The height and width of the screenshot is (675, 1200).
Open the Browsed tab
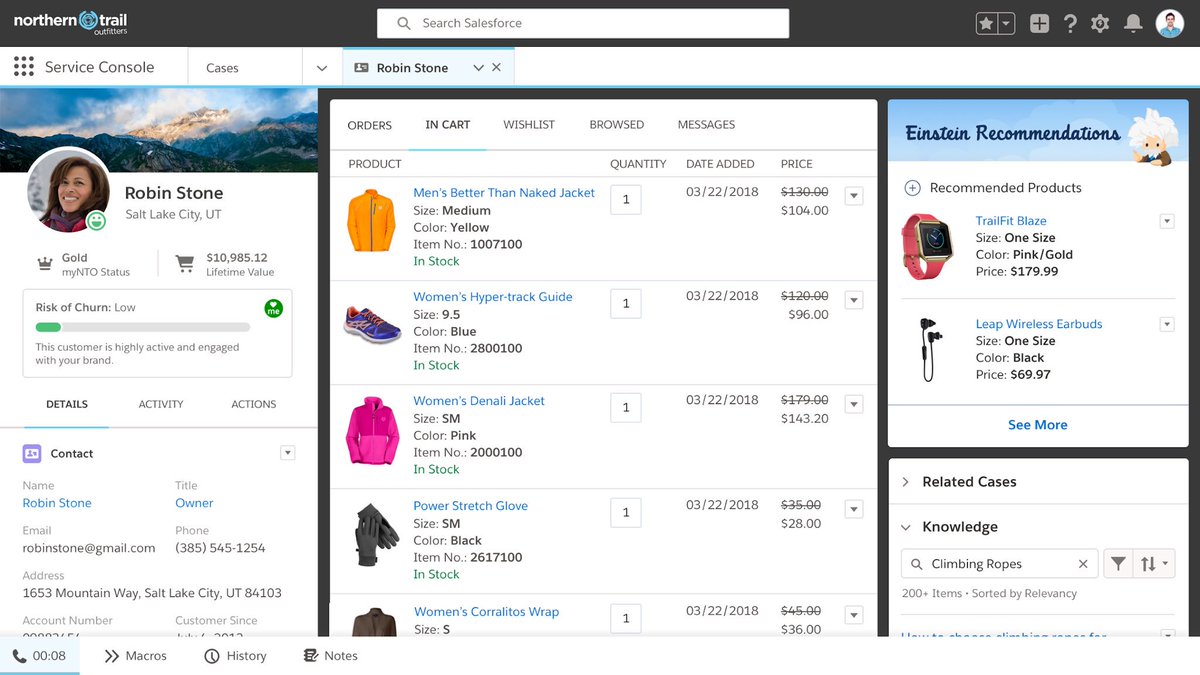(617, 125)
